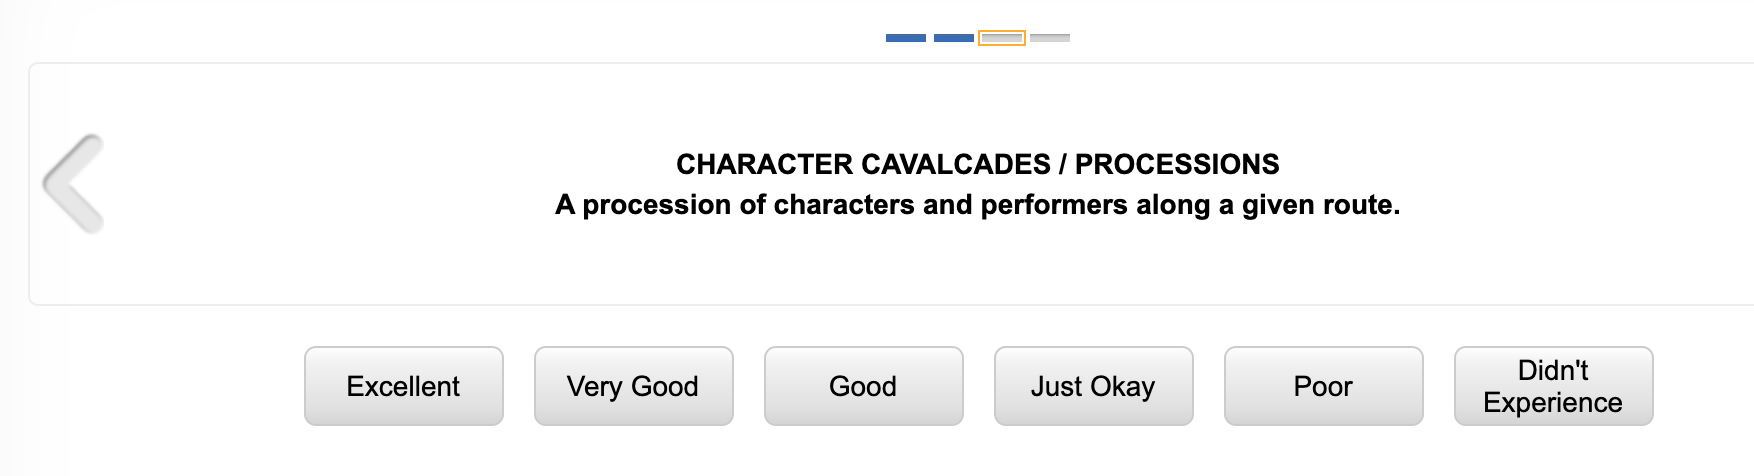The height and width of the screenshot is (476, 1754).
Task: Select the highlighted third progress step indicator
Action: [1001, 38]
